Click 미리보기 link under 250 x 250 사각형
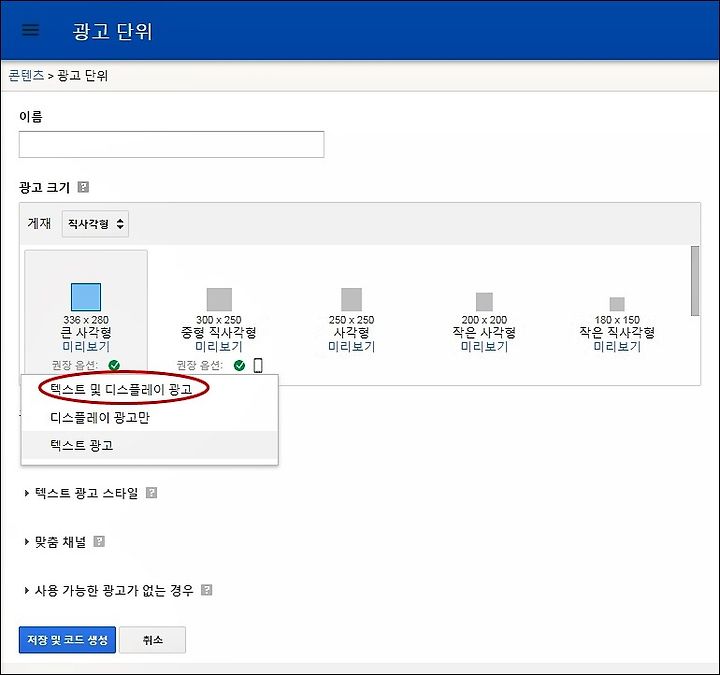Screen dimensions: 720x675 (x=351, y=346)
